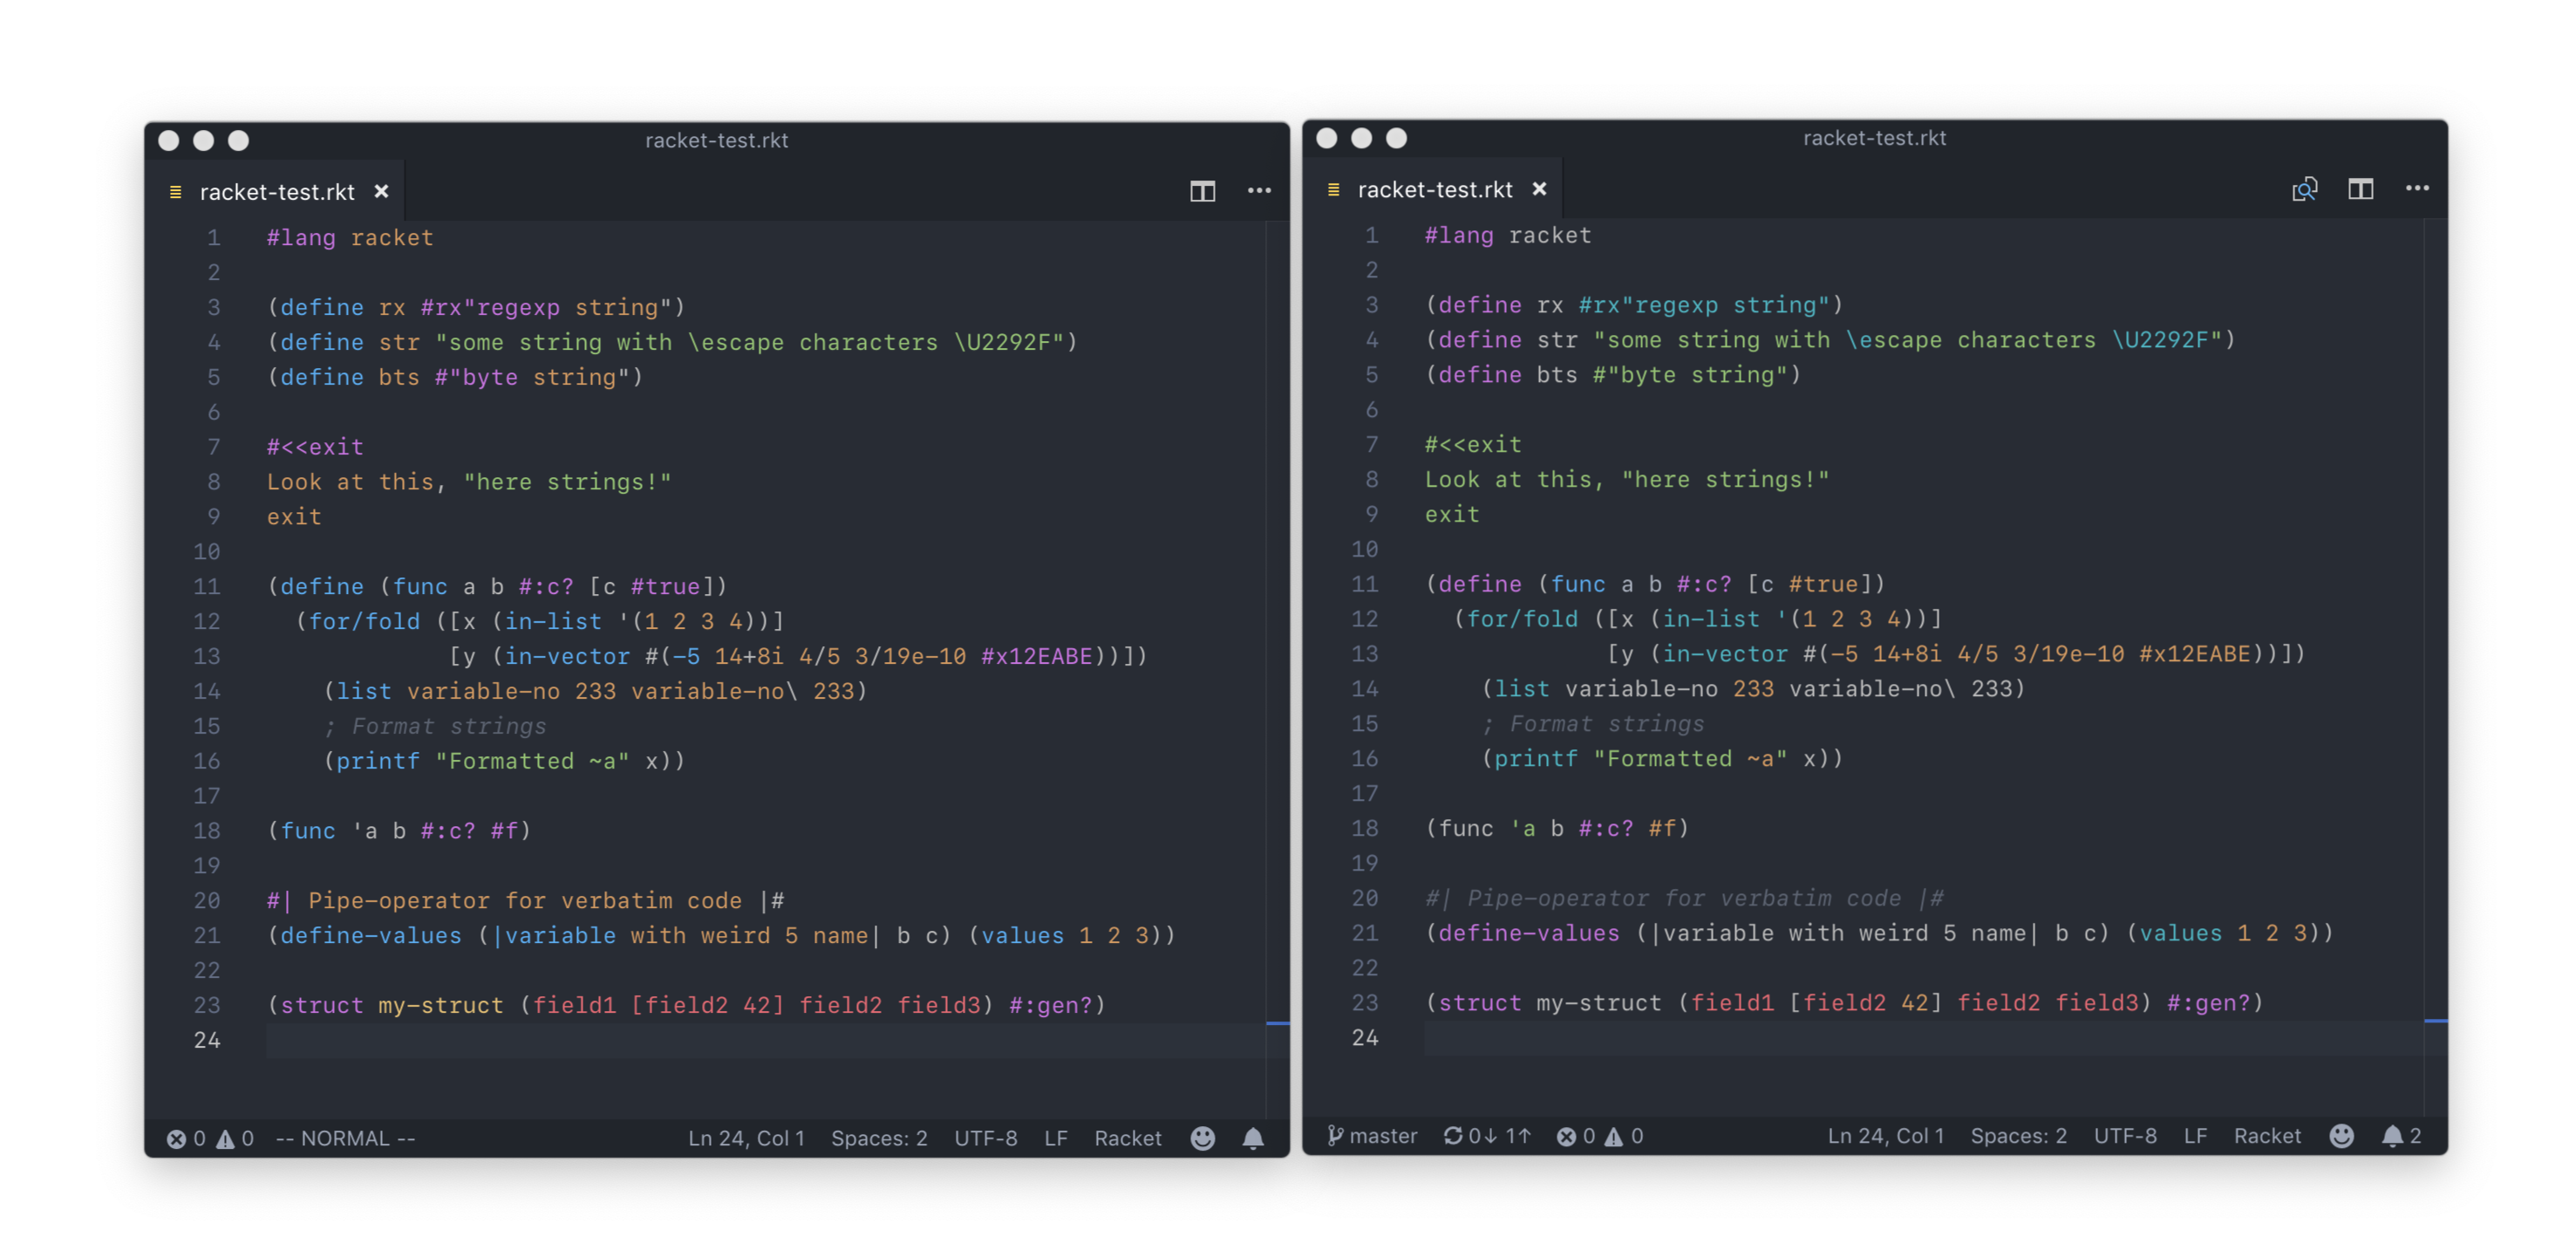Image resolution: width=2576 pixels, height=1251 pixels.
Task: Close racket-test.rkt tab in left window
Action: [381, 192]
